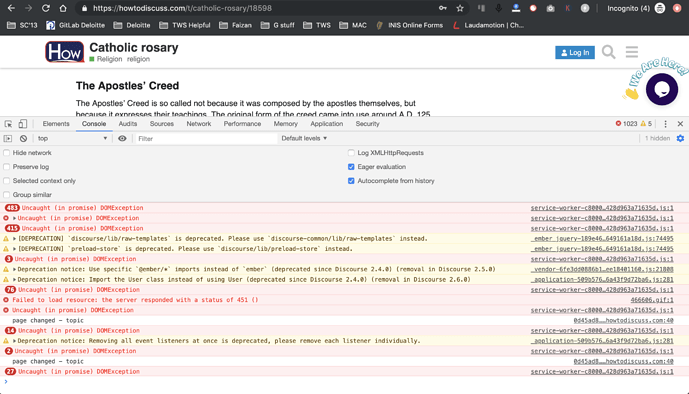Close the DevTools panel
689x394 pixels.
(x=680, y=124)
